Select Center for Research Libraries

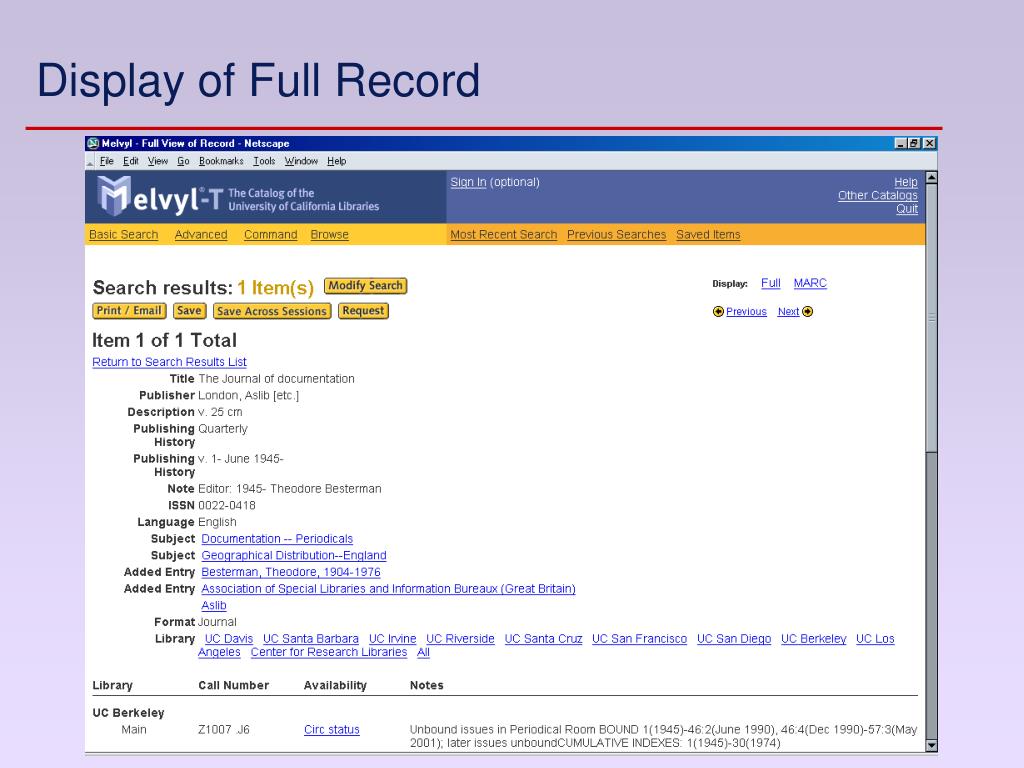click(x=329, y=652)
